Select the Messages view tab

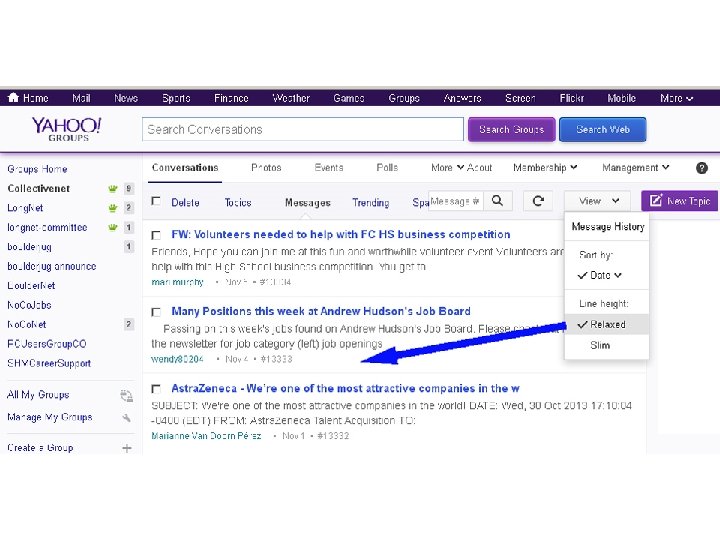308,202
